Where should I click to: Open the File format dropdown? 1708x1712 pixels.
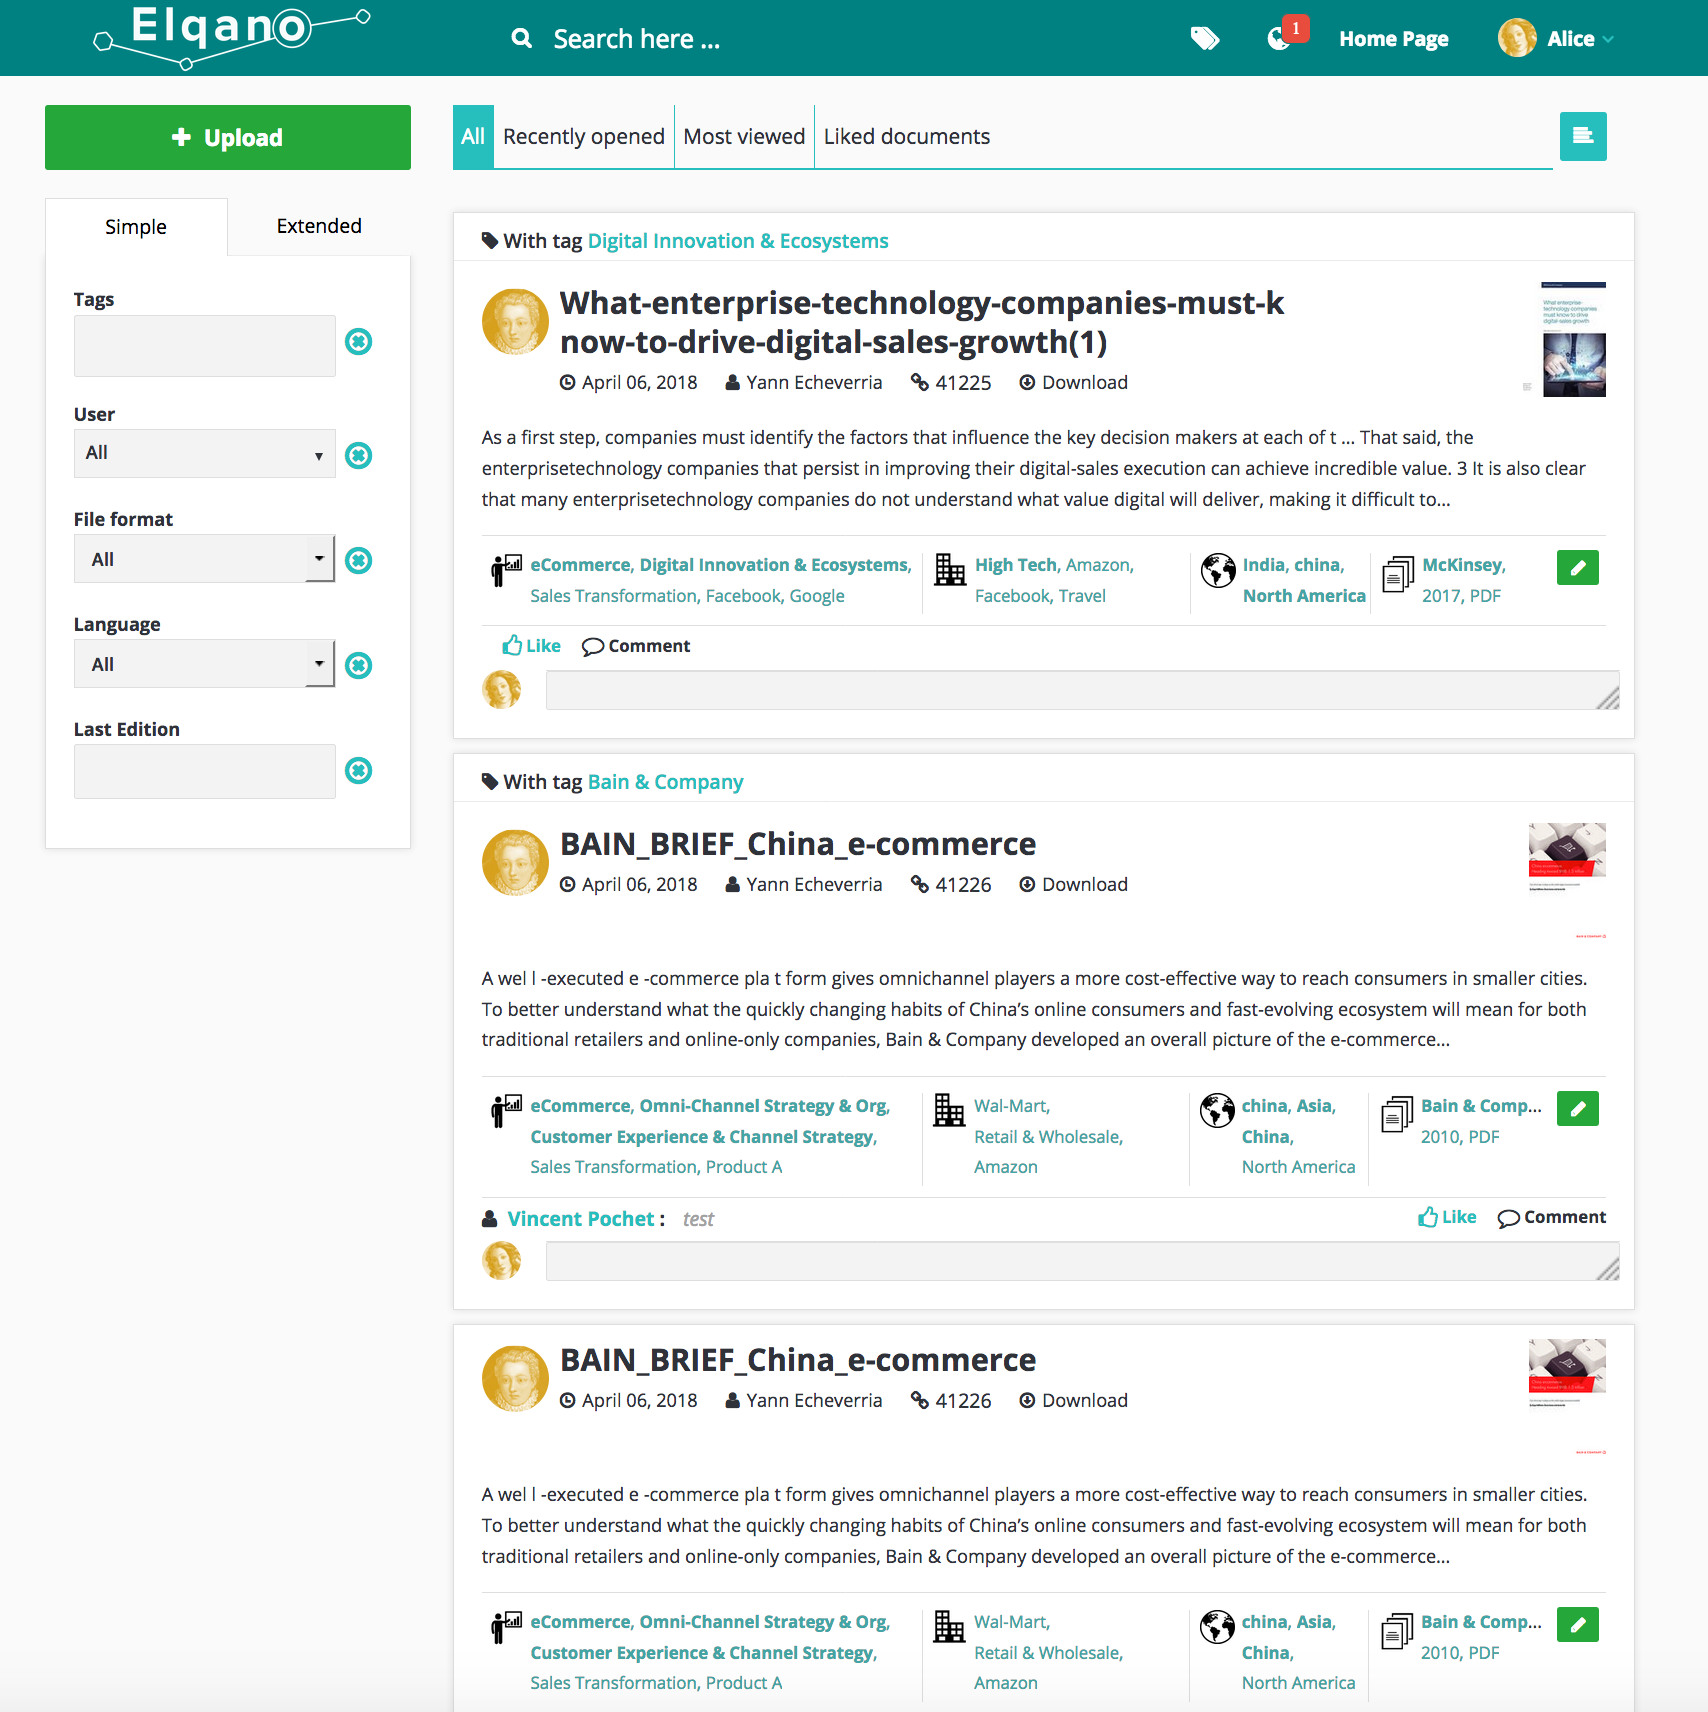coord(205,559)
